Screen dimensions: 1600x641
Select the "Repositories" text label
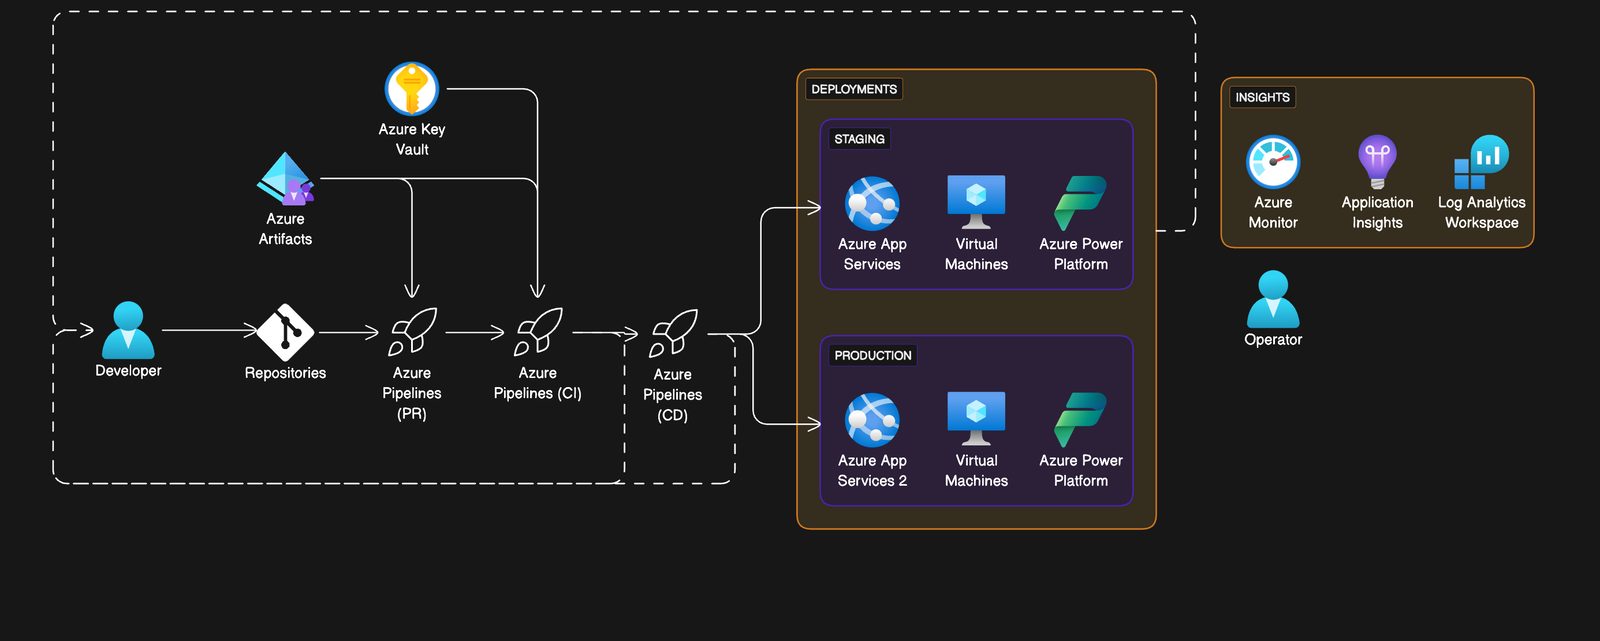point(286,373)
